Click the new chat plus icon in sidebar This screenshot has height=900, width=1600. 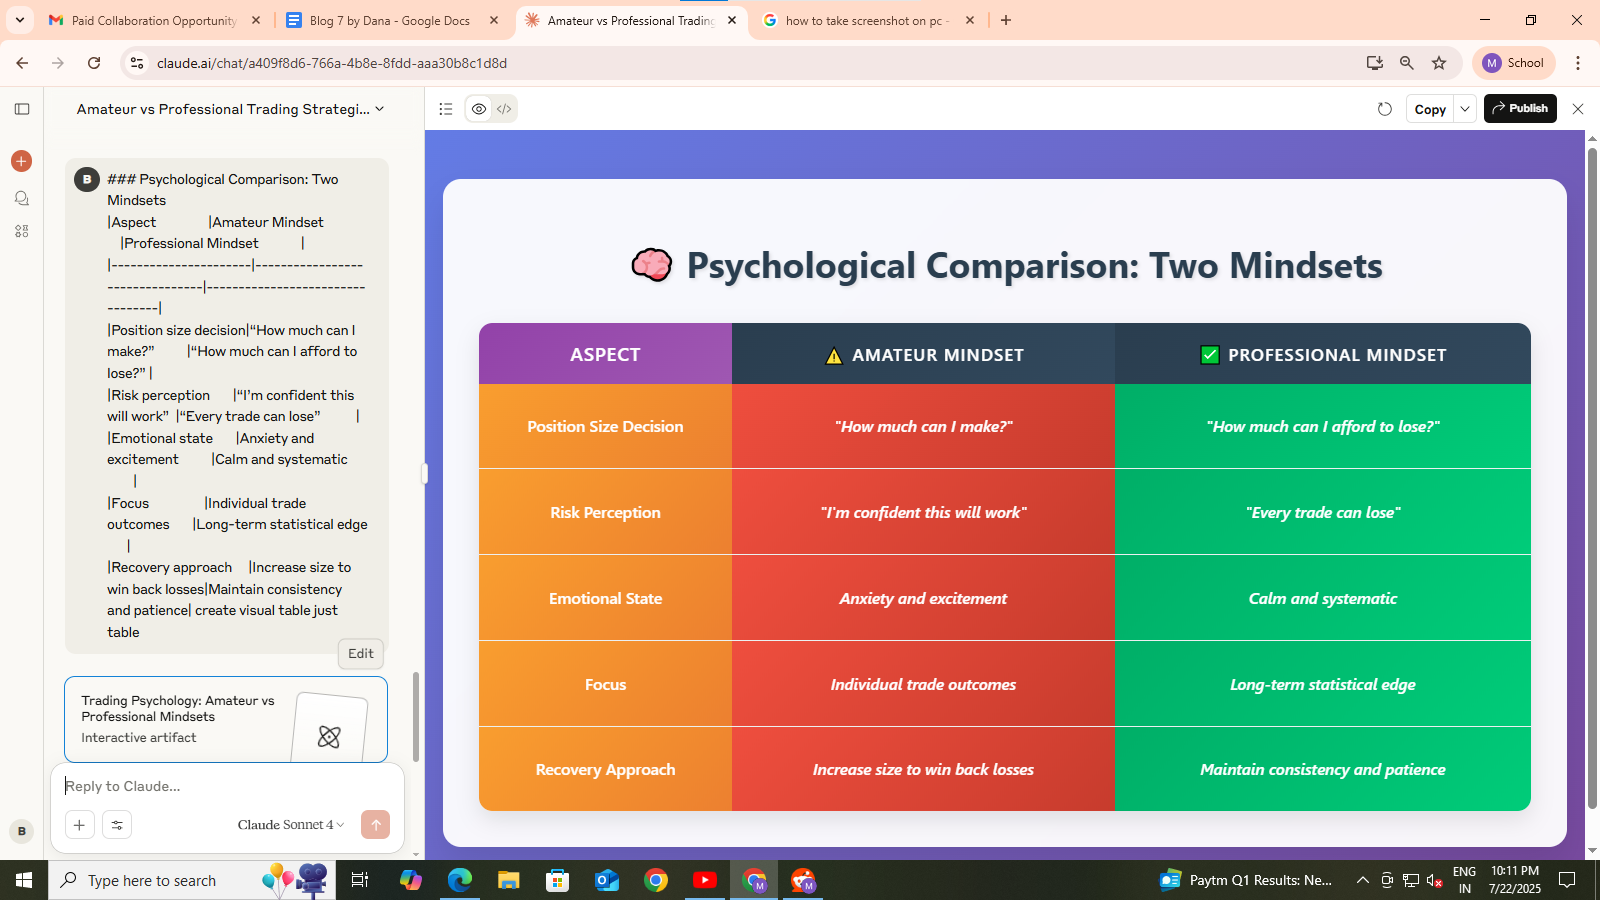pos(21,161)
